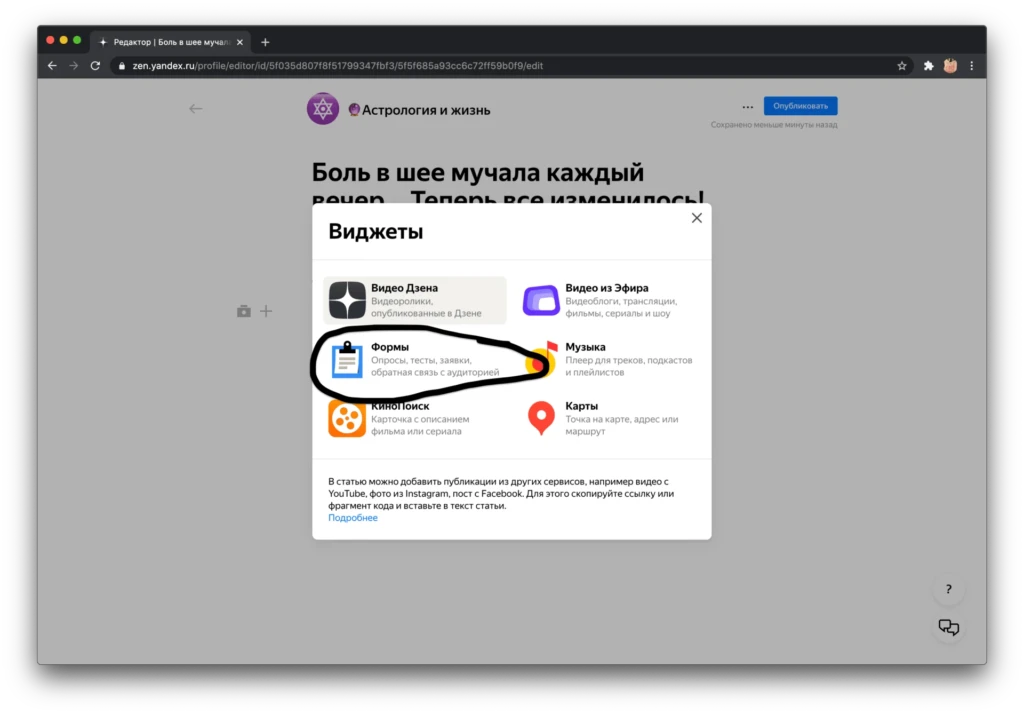Image resolution: width=1024 pixels, height=714 pixels.
Task: Close the Редактор browser tab
Action: coord(240,42)
